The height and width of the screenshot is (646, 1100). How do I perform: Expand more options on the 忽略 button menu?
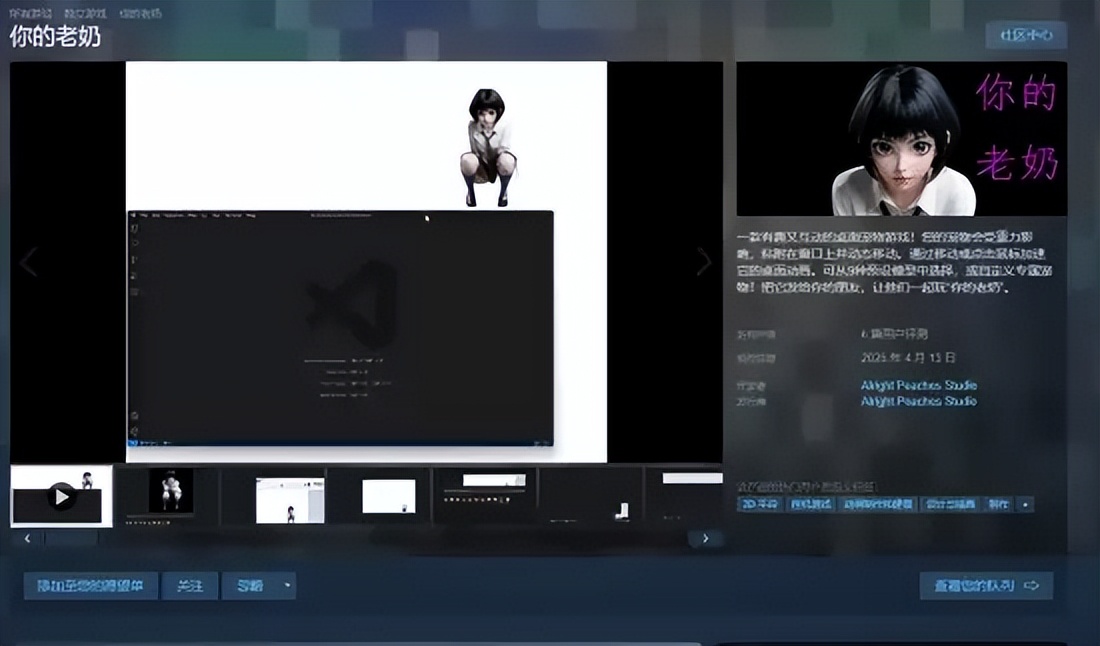pos(287,586)
